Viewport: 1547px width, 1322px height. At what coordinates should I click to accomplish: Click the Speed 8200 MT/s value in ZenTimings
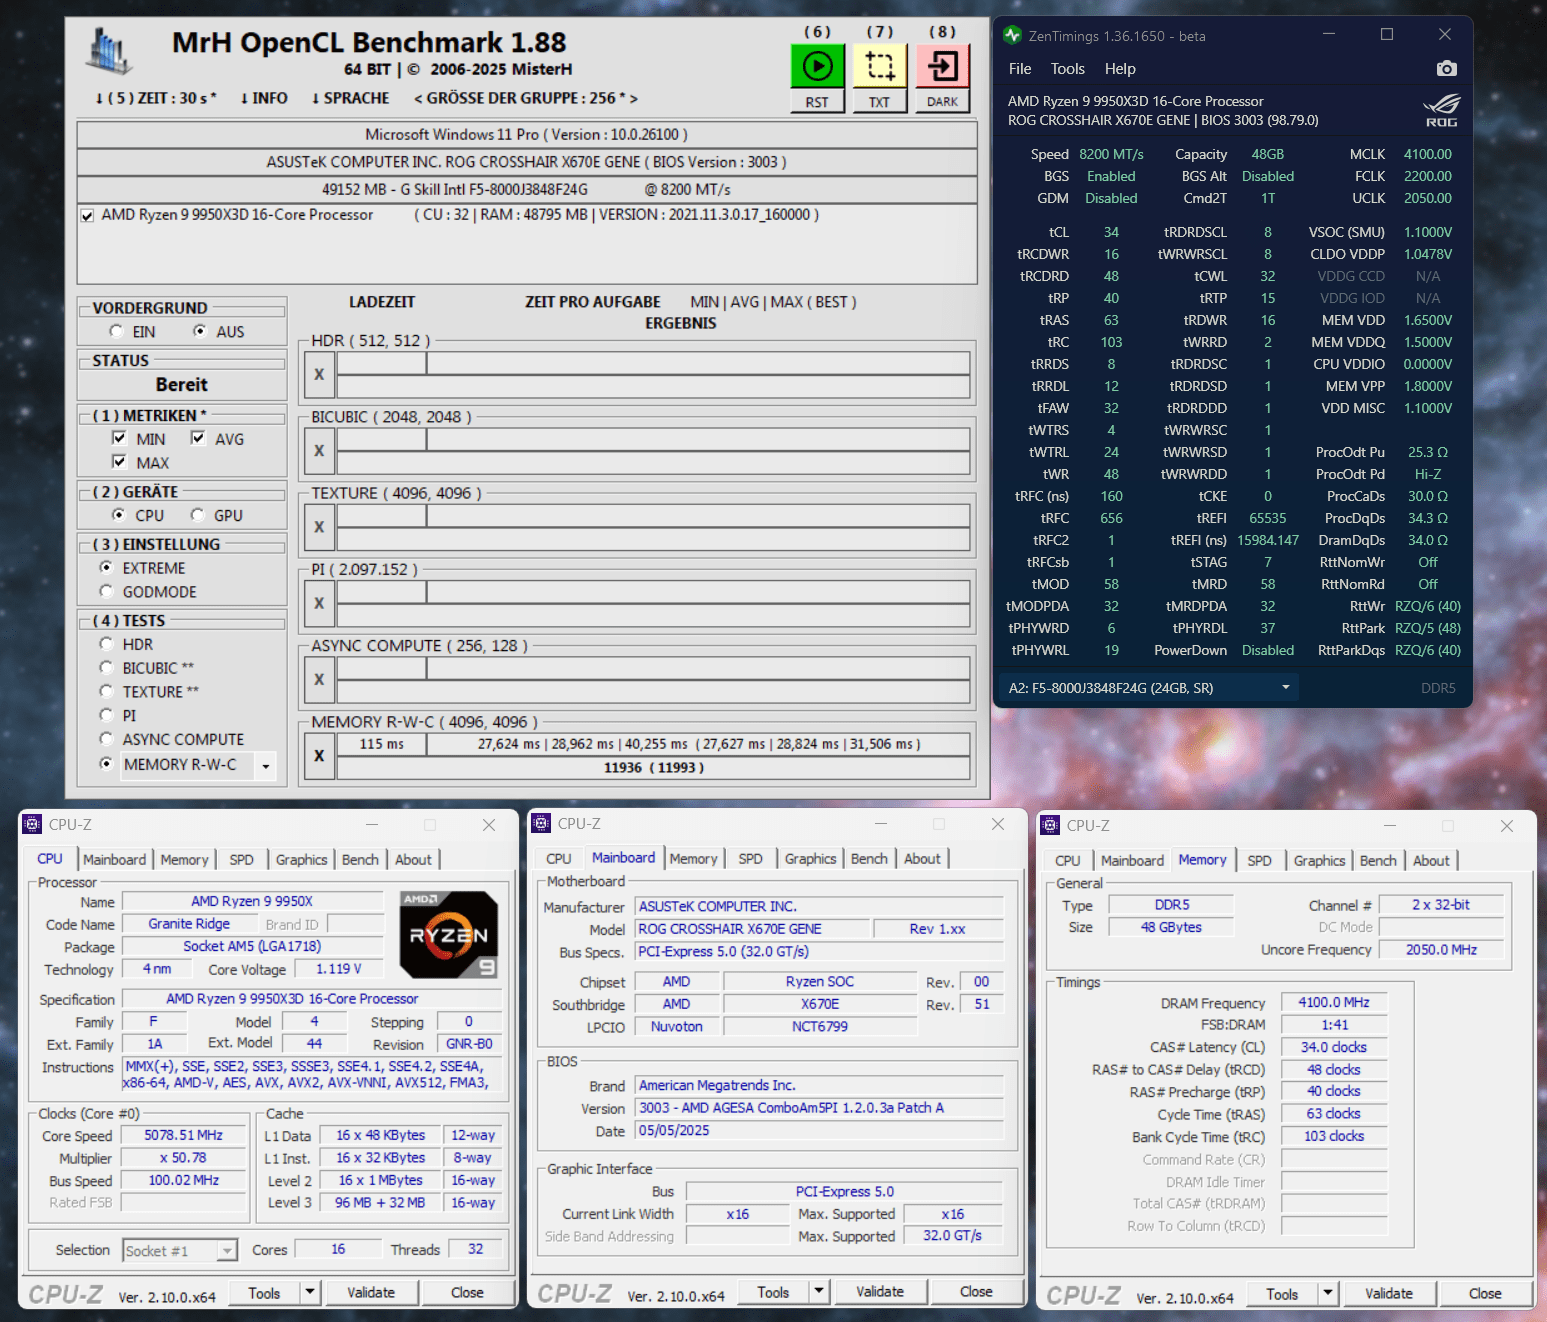tap(1111, 154)
